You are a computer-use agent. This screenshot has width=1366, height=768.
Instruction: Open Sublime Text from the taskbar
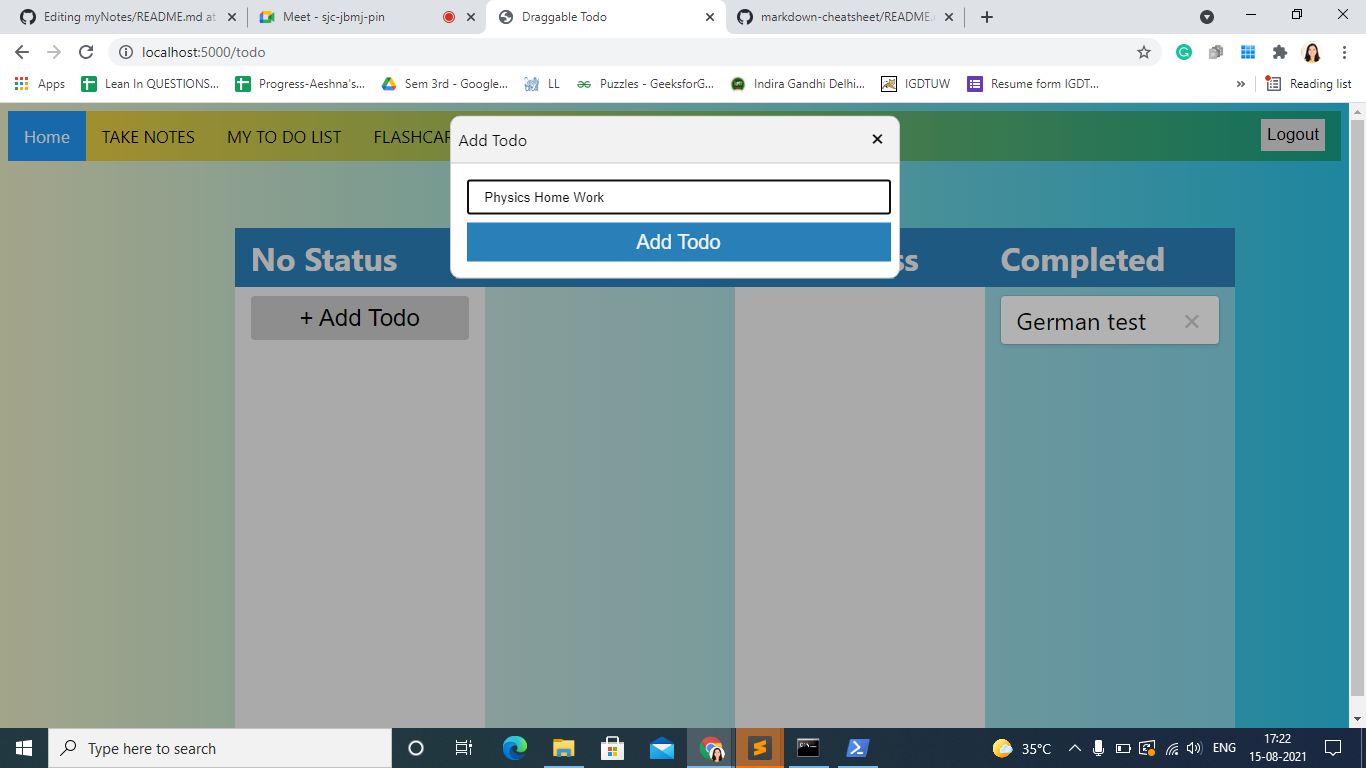click(760, 748)
